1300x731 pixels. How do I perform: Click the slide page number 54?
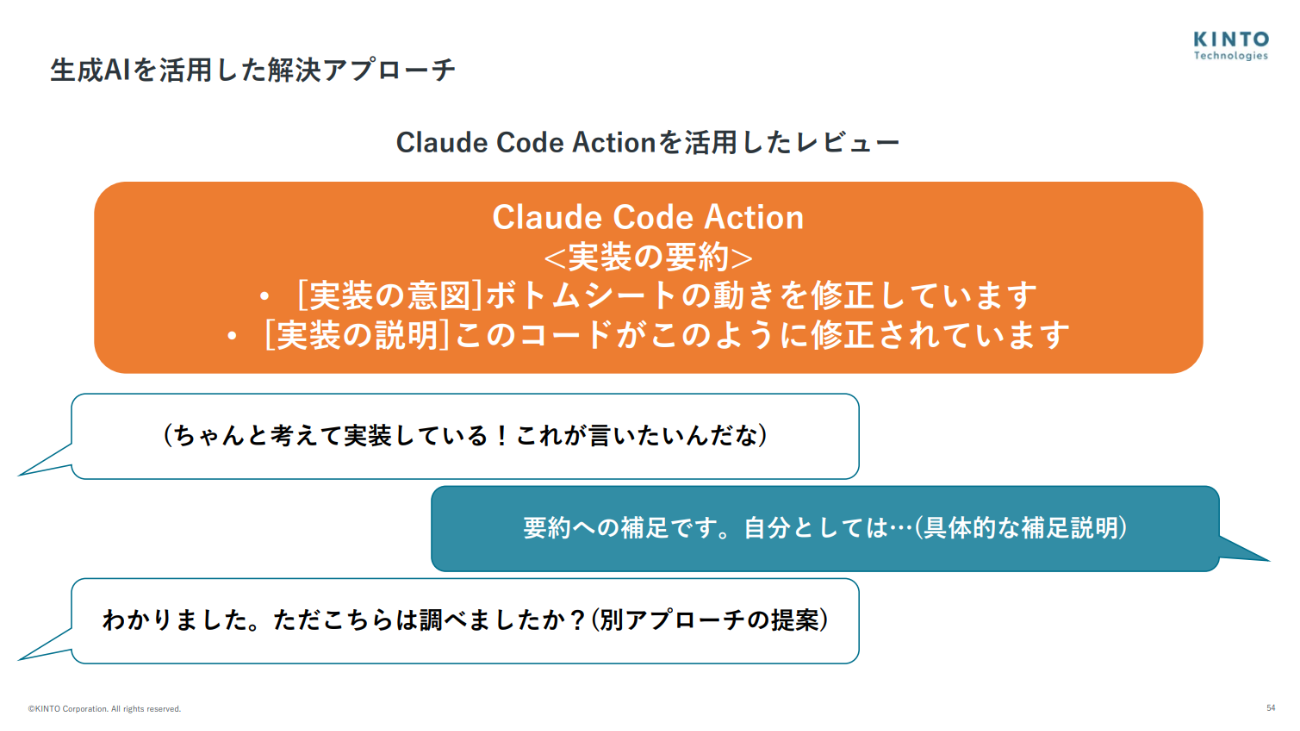1270,708
